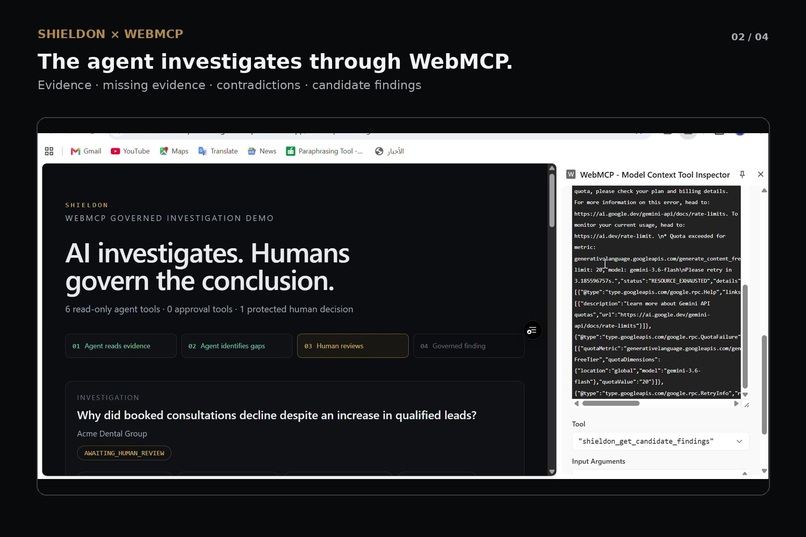Open the Maps bookmark
This screenshot has height=537, width=806.
pos(174,151)
